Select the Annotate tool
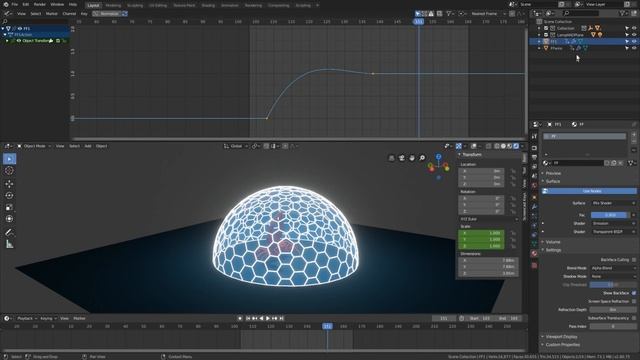This screenshot has width=640, height=360. 9,232
